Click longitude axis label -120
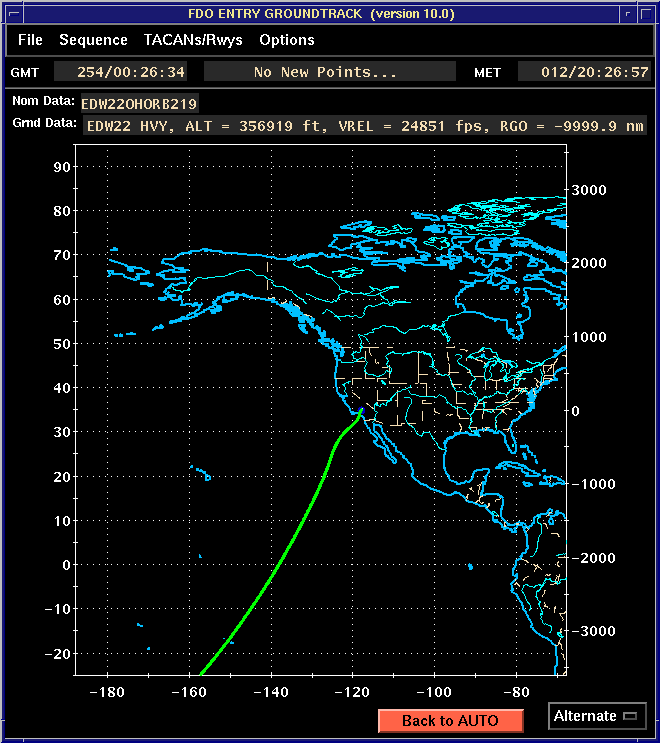The height and width of the screenshot is (743, 660). tap(352, 692)
